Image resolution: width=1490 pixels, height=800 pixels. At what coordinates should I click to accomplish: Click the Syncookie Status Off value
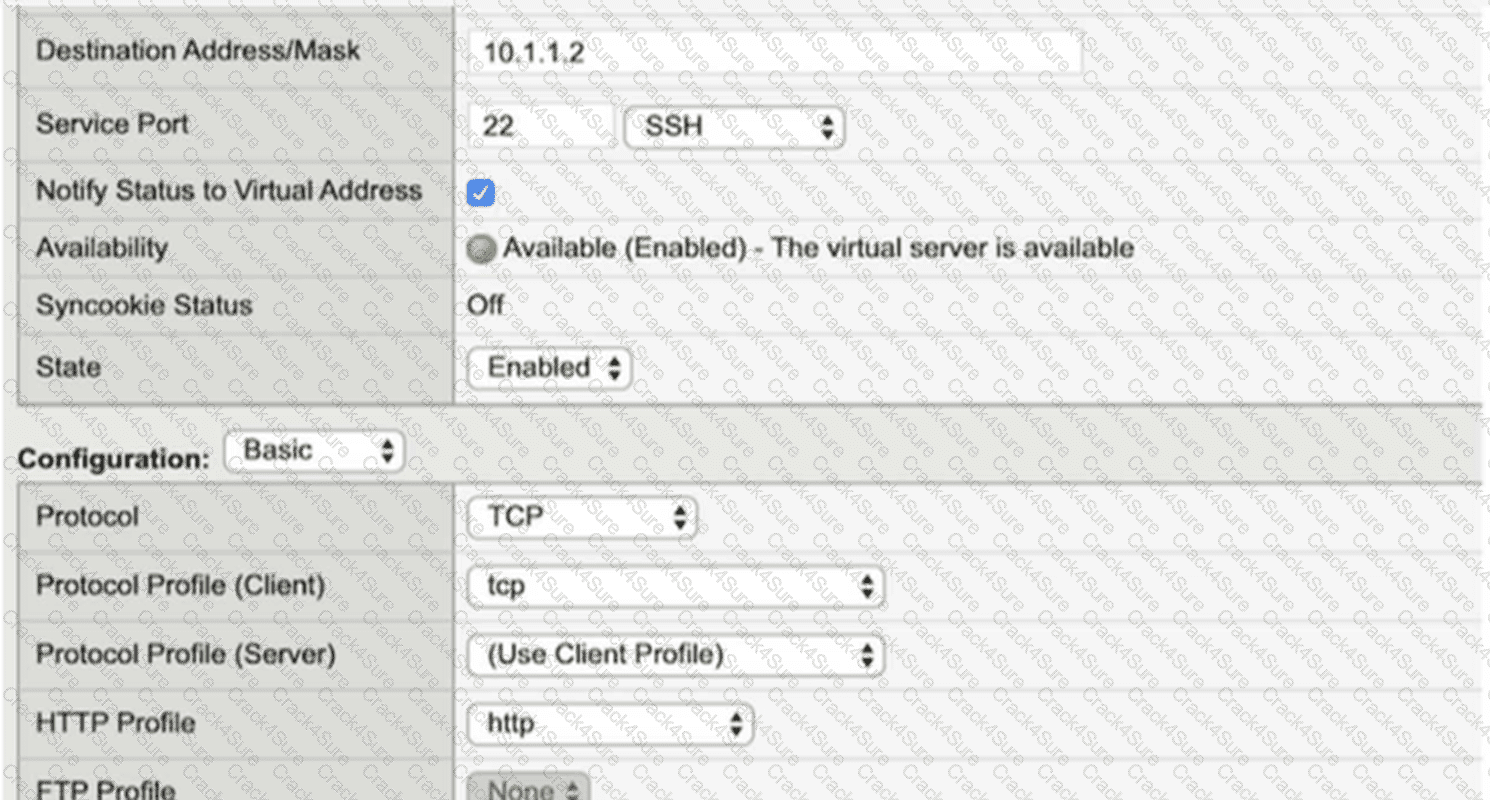(486, 305)
